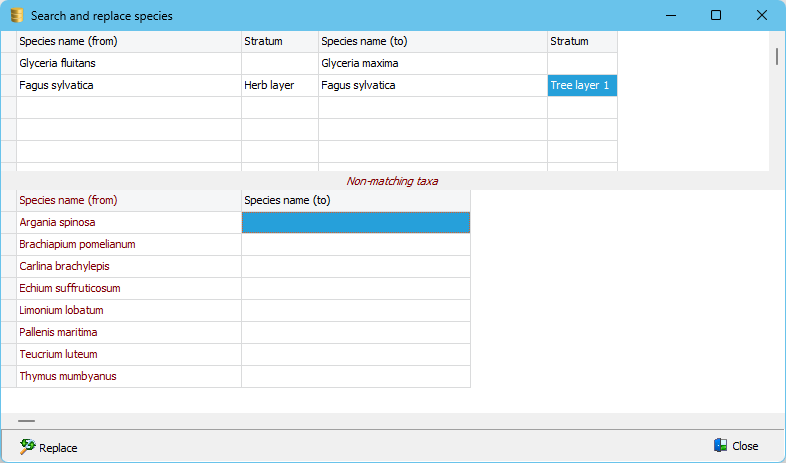The image size is (786, 463).
Task: Click the Stratum header after Species name (to)
Action: [x=582, y=42]
